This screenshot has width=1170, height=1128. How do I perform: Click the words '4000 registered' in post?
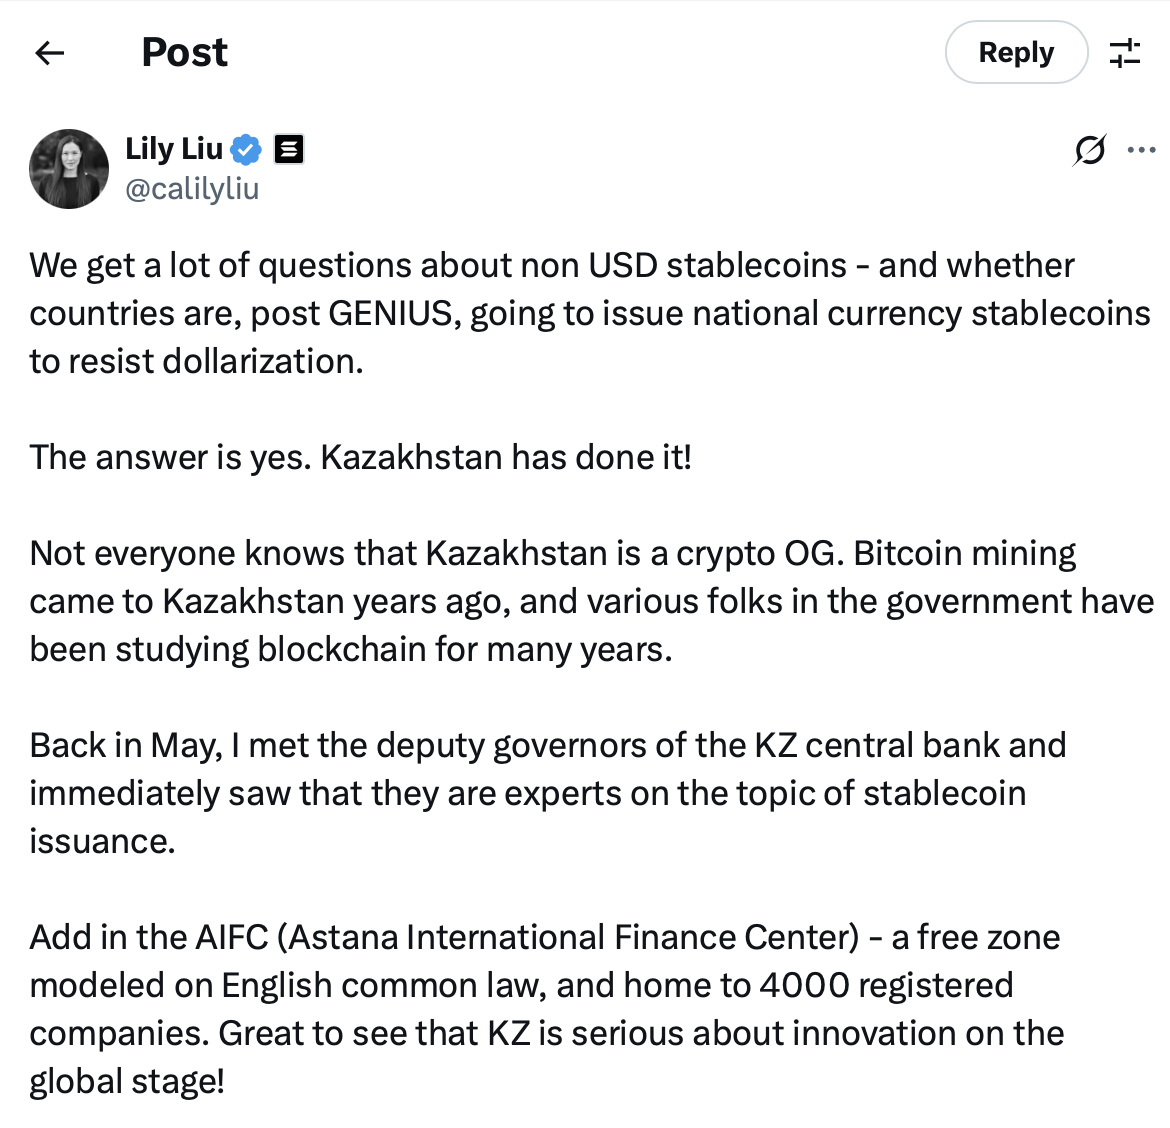point(886,985)
